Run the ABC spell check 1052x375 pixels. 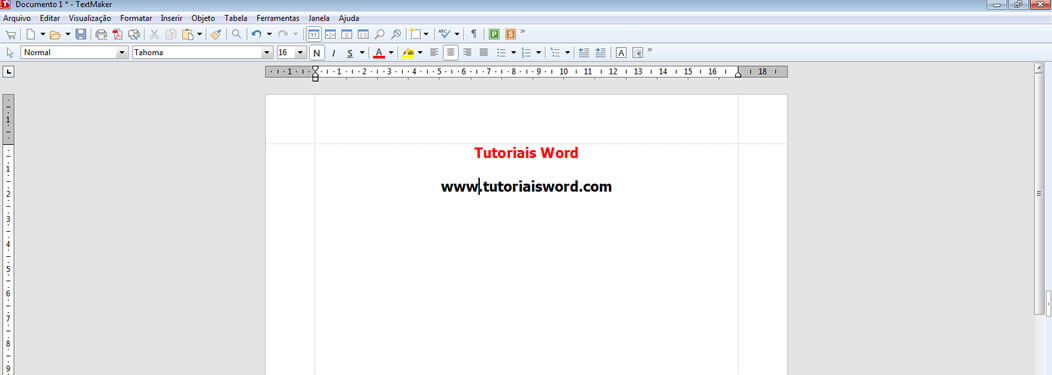tap(445, 34)
